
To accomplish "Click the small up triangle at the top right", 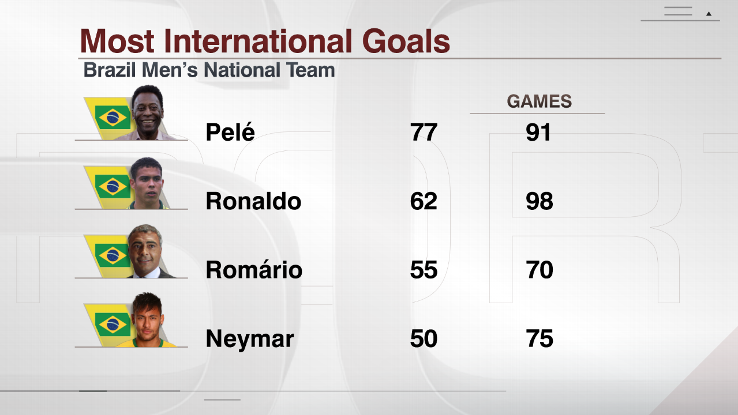I will point(708,14).
